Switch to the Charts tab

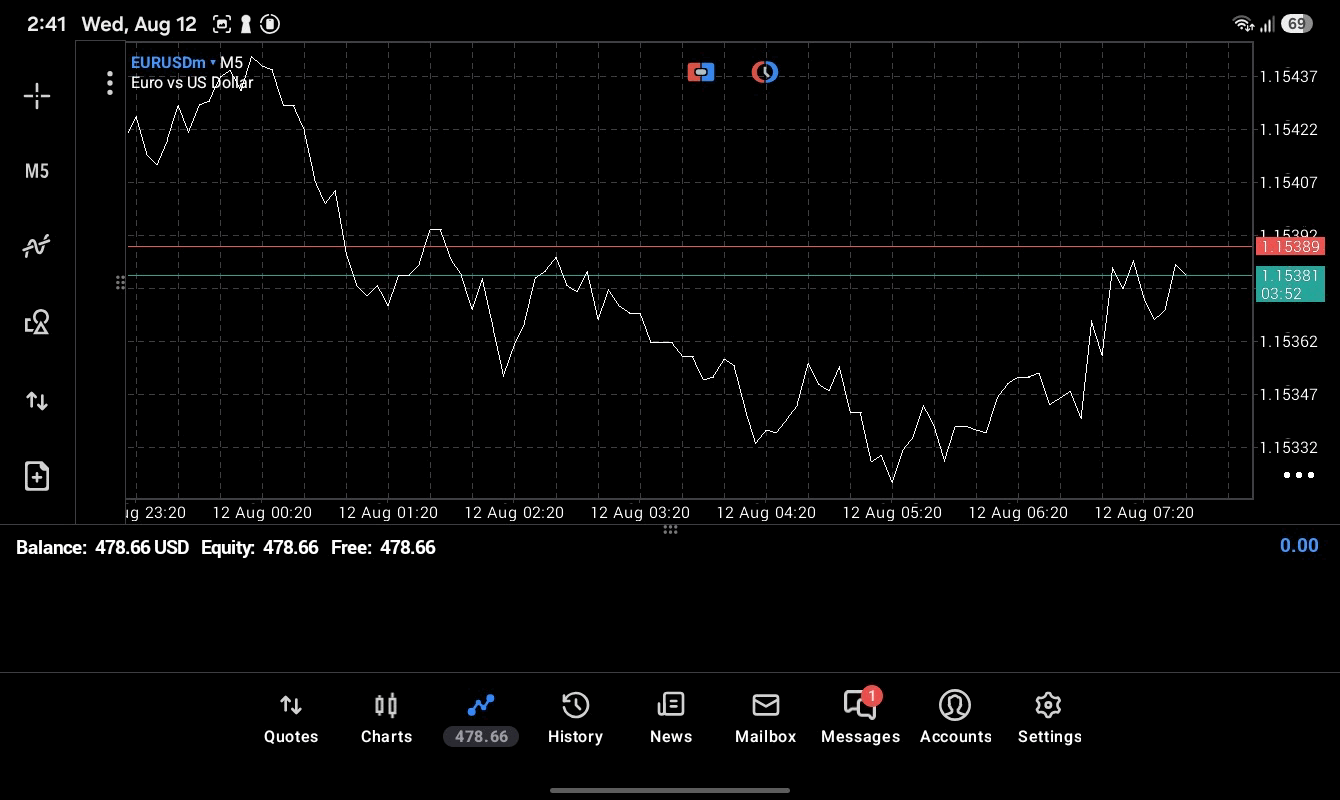point(386,719)
